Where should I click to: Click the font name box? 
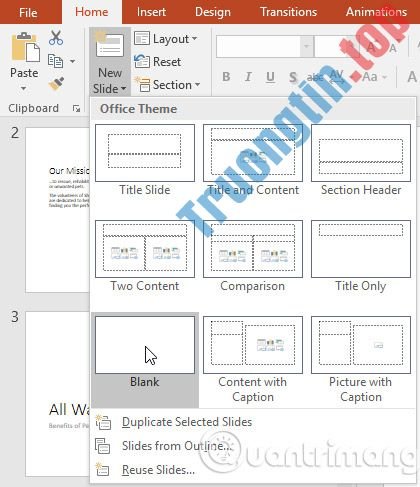coord(258,46)
